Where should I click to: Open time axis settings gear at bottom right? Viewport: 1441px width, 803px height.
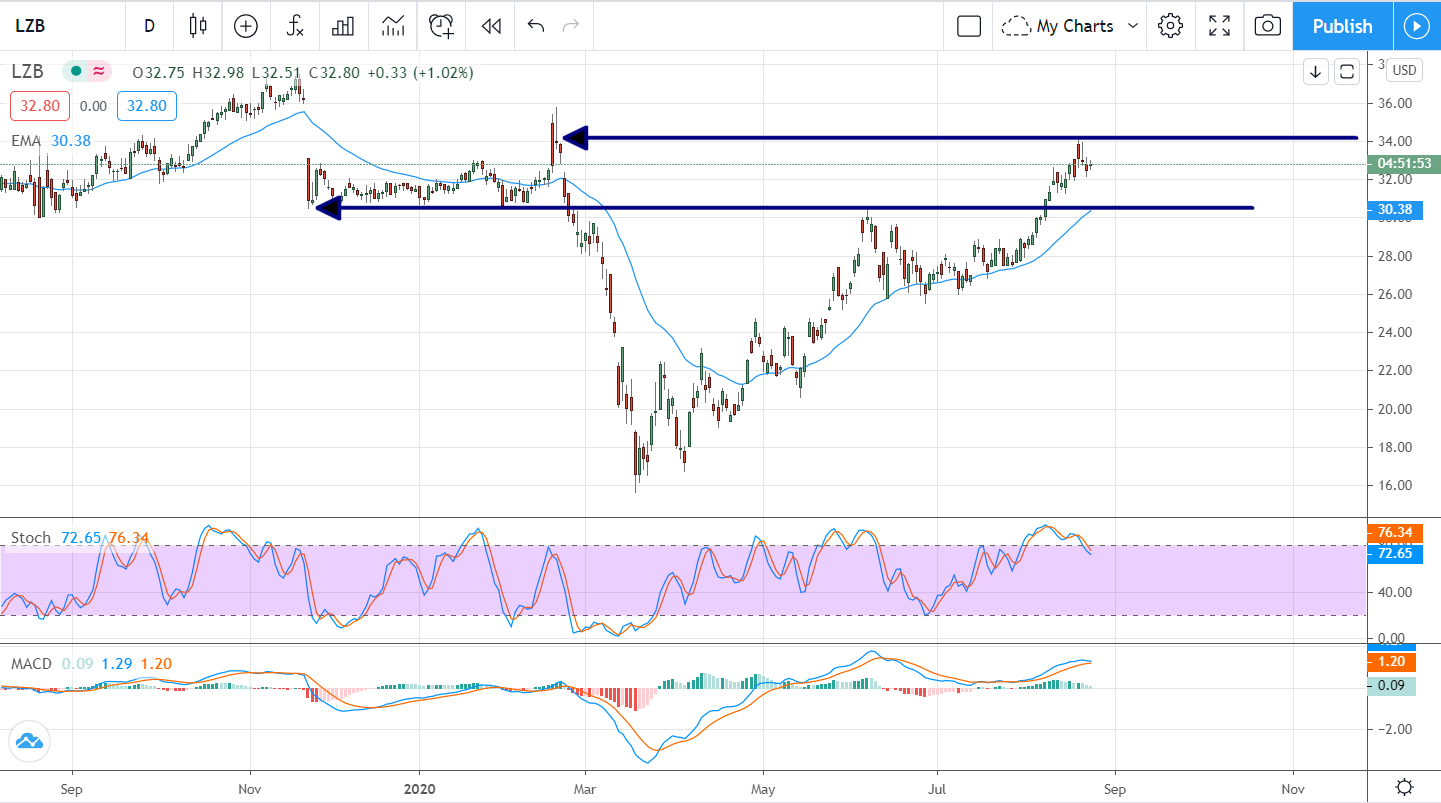(1404, 787)
